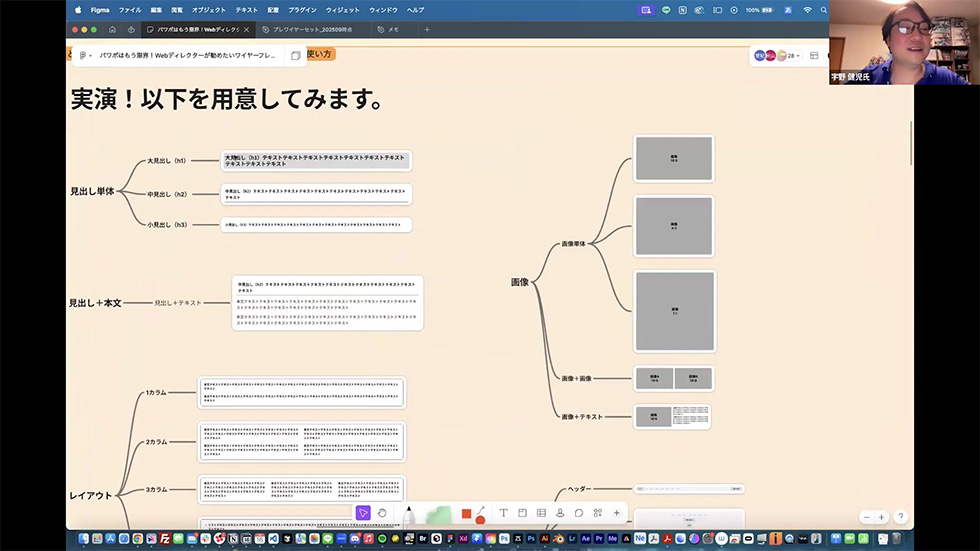This screenshot has height=551, width=980.
Task: Select the top 16:9 image placeholder
Action: 674,159
